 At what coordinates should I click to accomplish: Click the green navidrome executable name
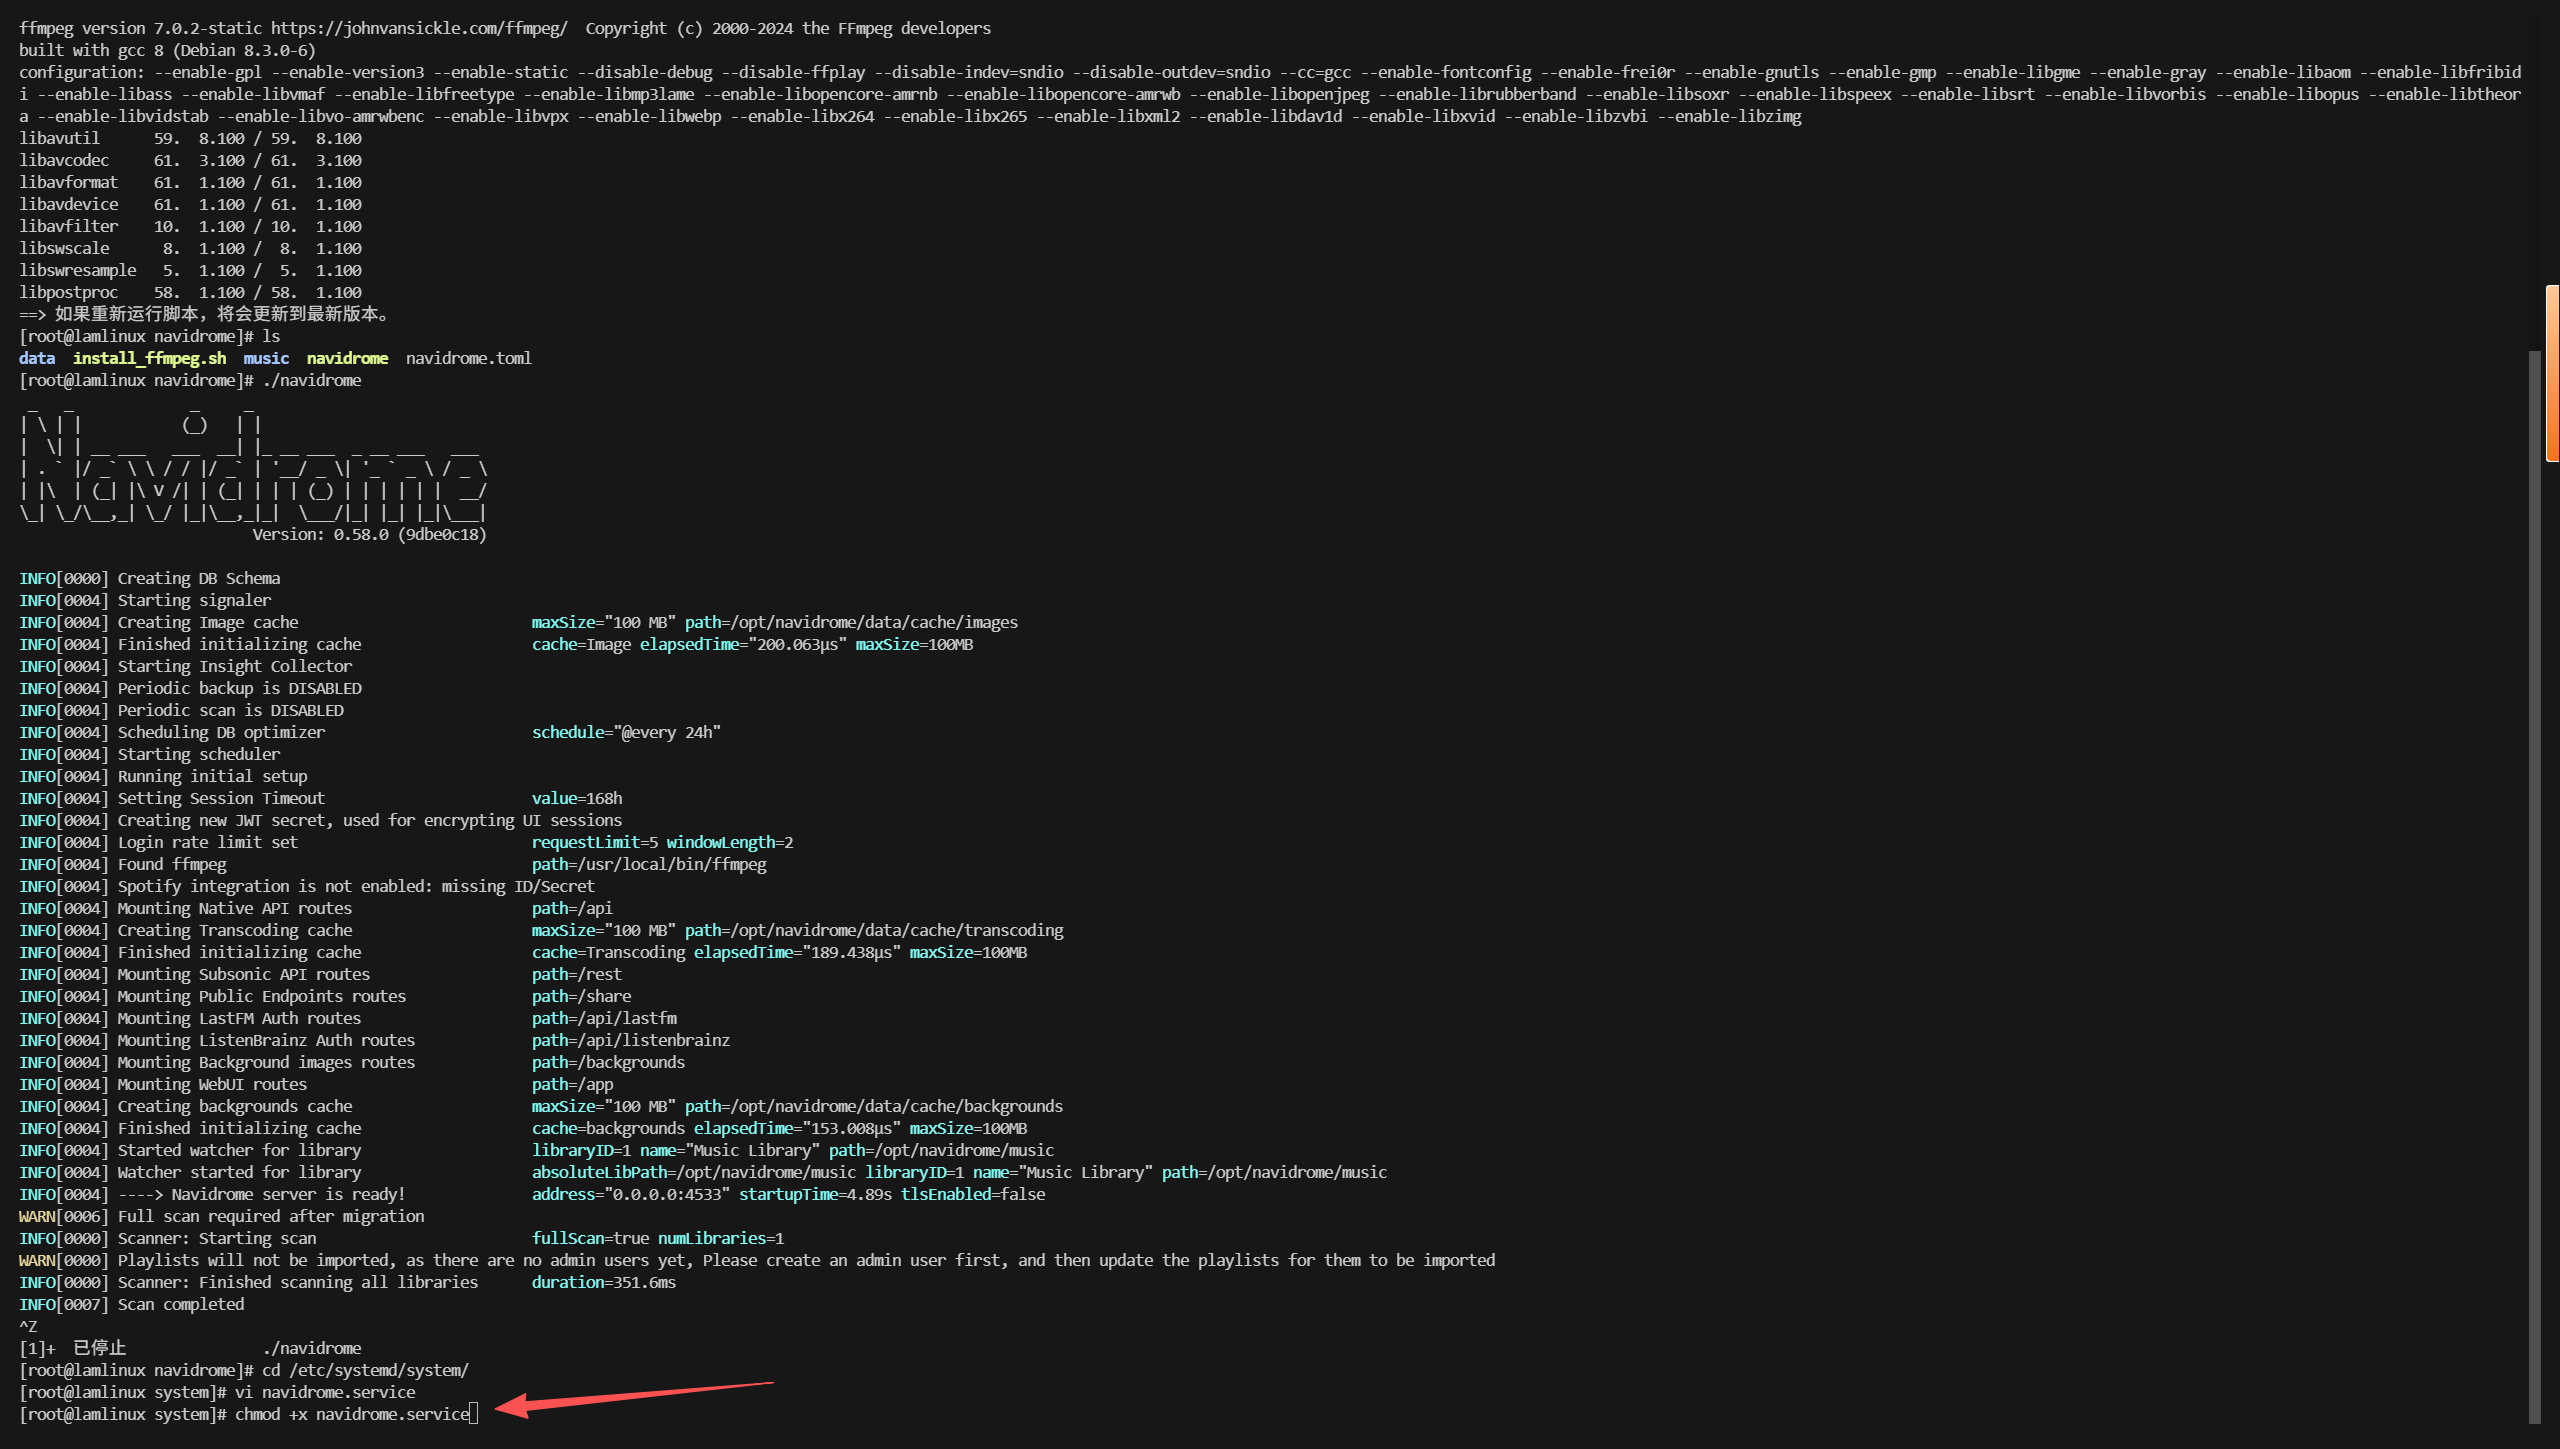pyautogui.click(x=347, y=358)
